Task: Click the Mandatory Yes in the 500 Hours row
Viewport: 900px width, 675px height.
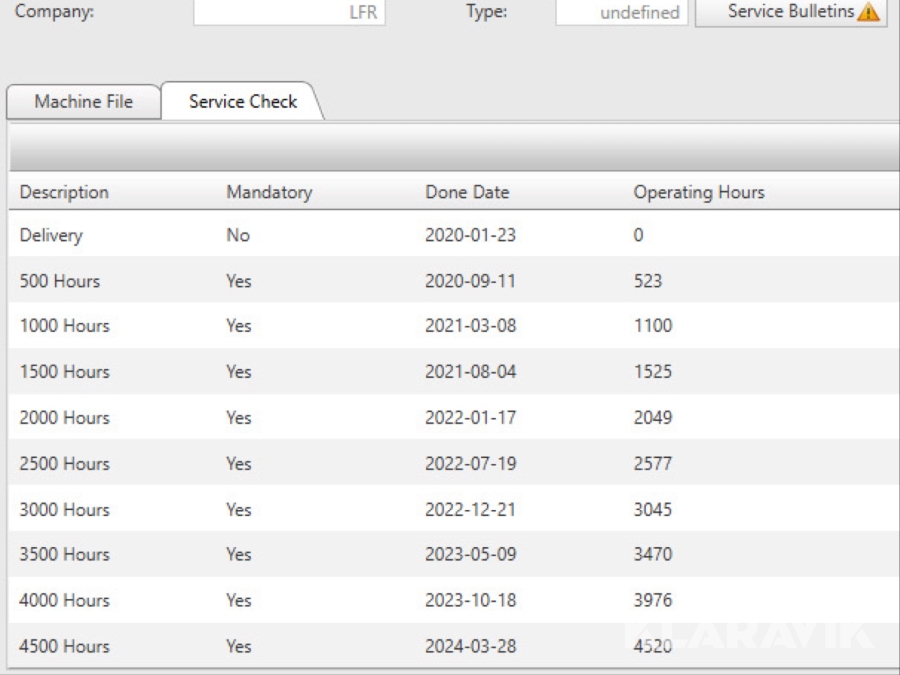Action: 239,281
